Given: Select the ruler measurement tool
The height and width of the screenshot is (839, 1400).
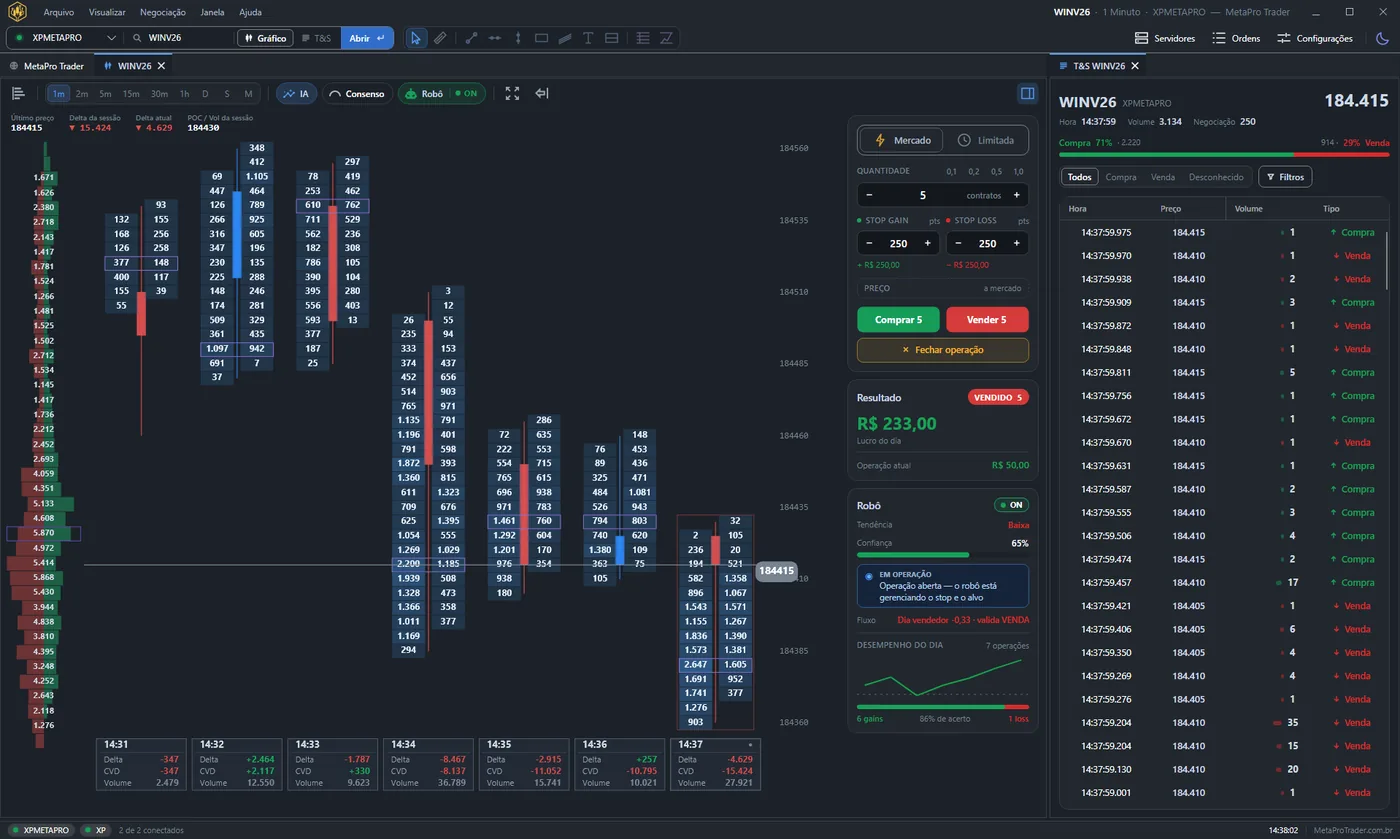Looking at the screenshot, I should coord(441,38).
